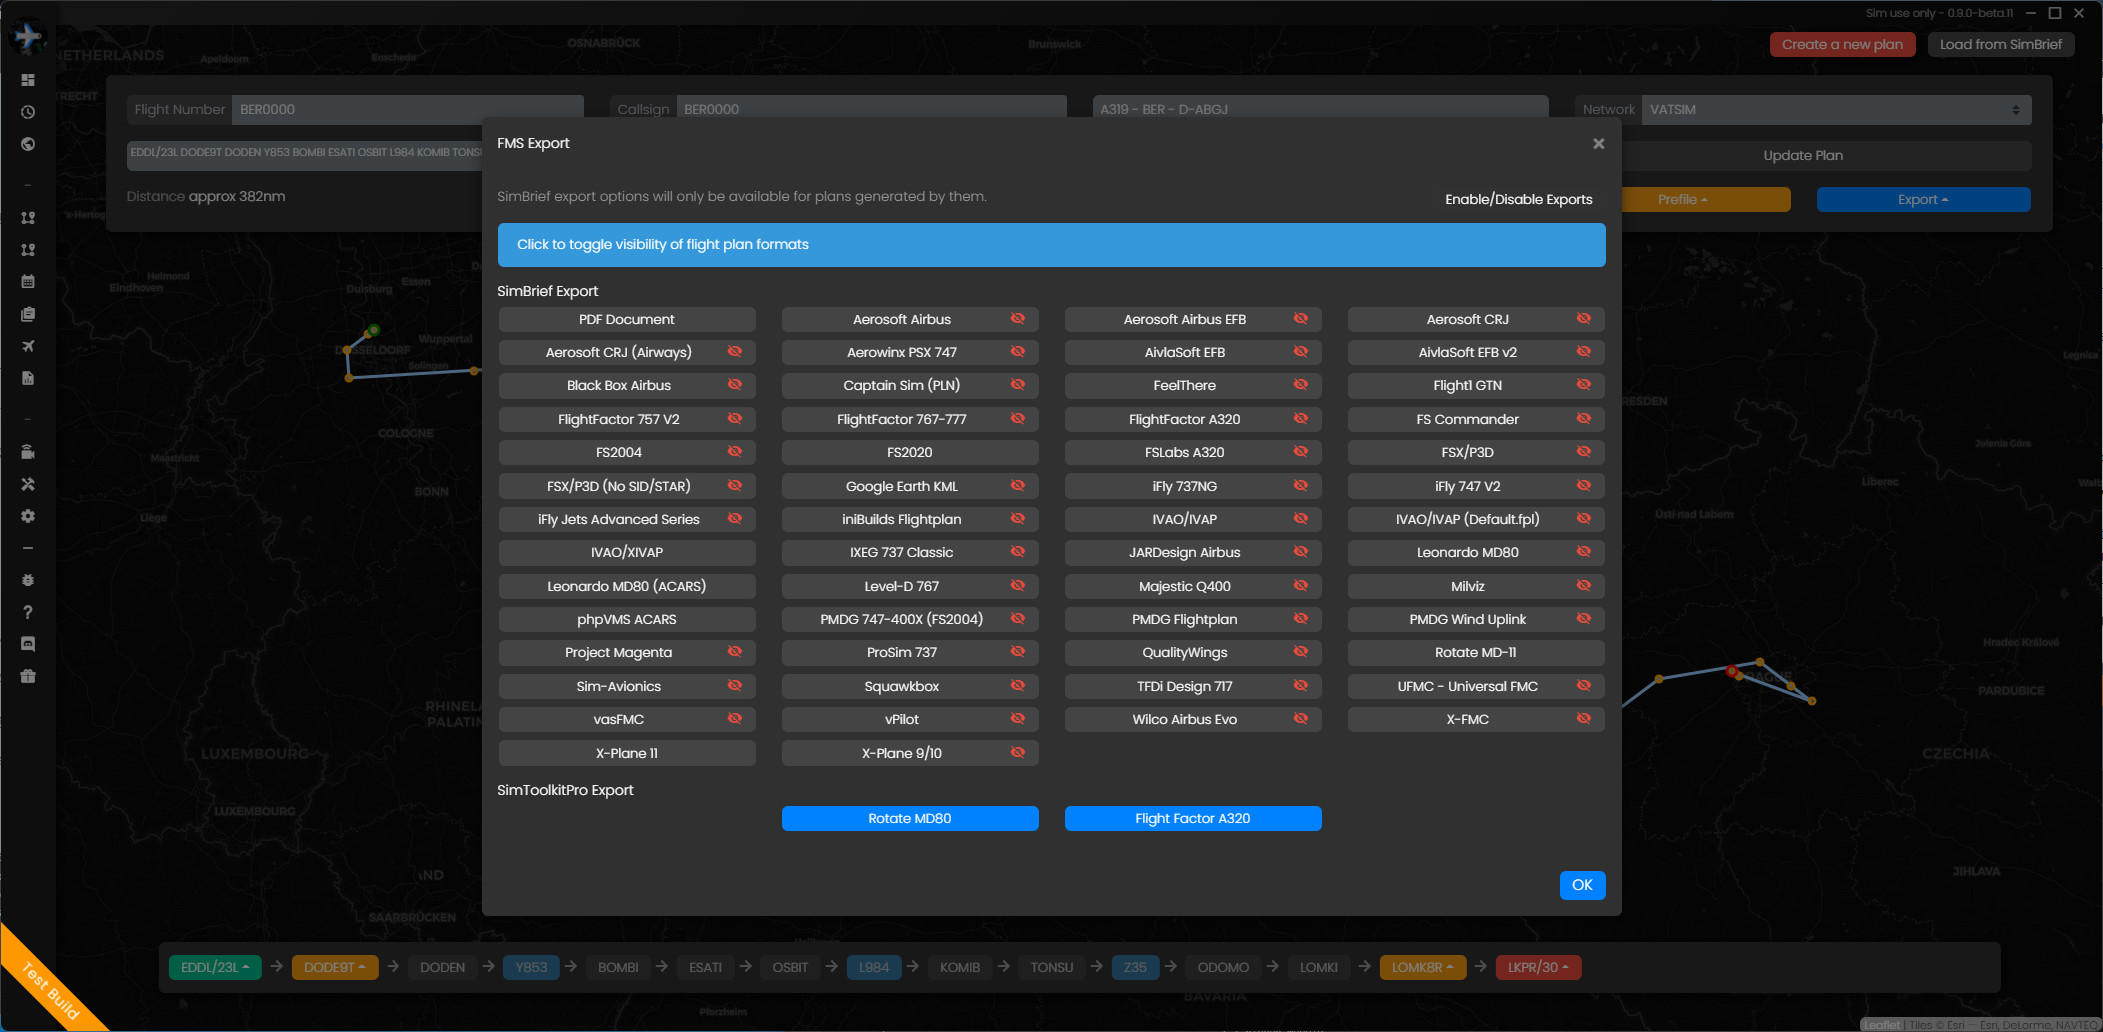Open the camera broadcast icon in sidebar
This screenshot has height=1032, width=2103.
28,452
